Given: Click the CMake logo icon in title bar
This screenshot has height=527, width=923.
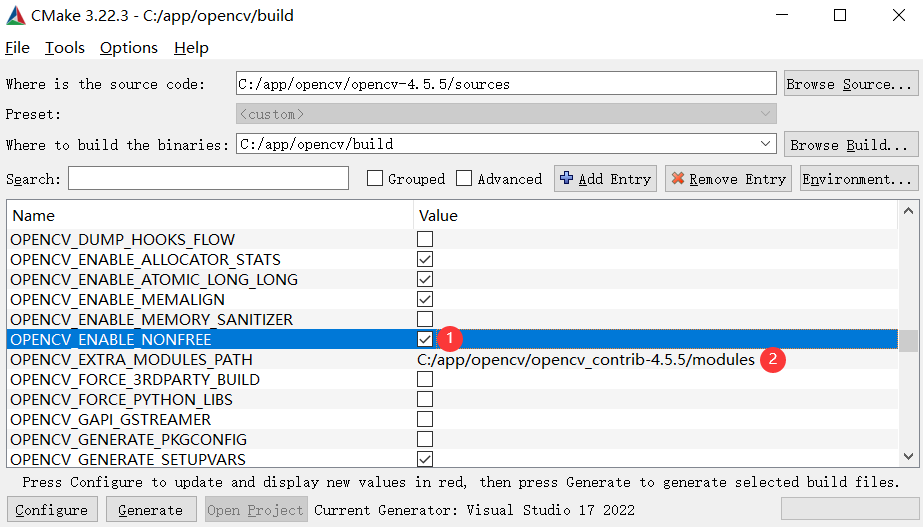Looking at the screenshot, I should (16, 15).
